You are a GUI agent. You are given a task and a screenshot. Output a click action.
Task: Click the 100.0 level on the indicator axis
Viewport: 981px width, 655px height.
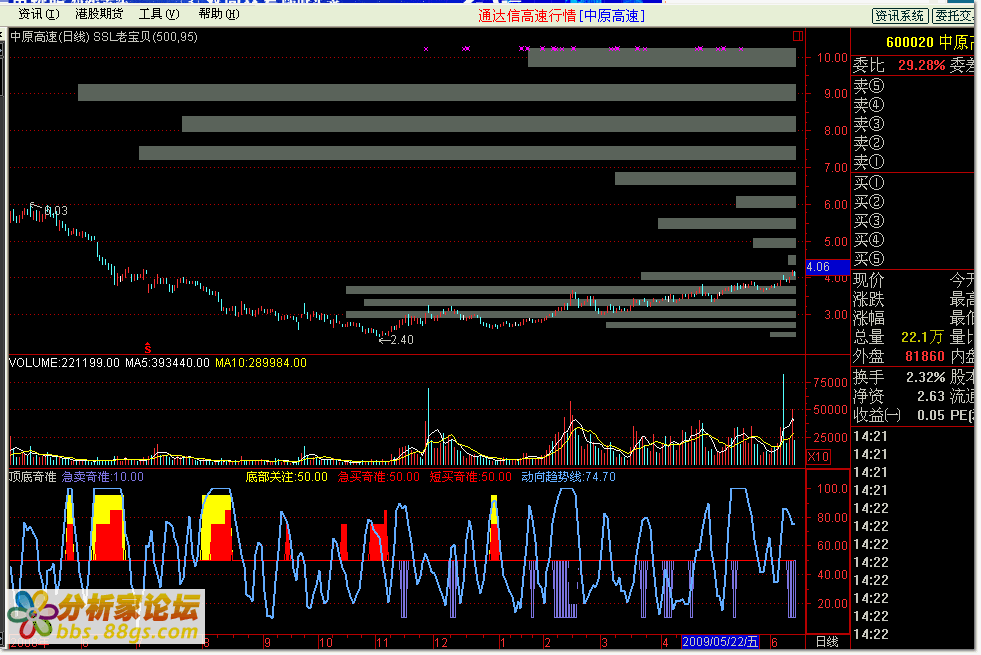click(833, 489)
